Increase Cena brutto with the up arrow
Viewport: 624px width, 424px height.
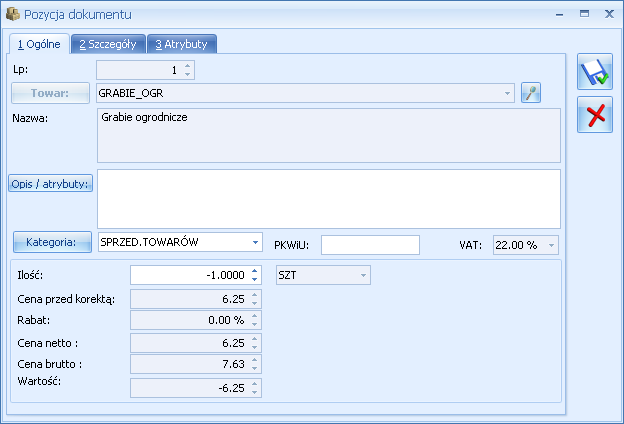point(255,360)
